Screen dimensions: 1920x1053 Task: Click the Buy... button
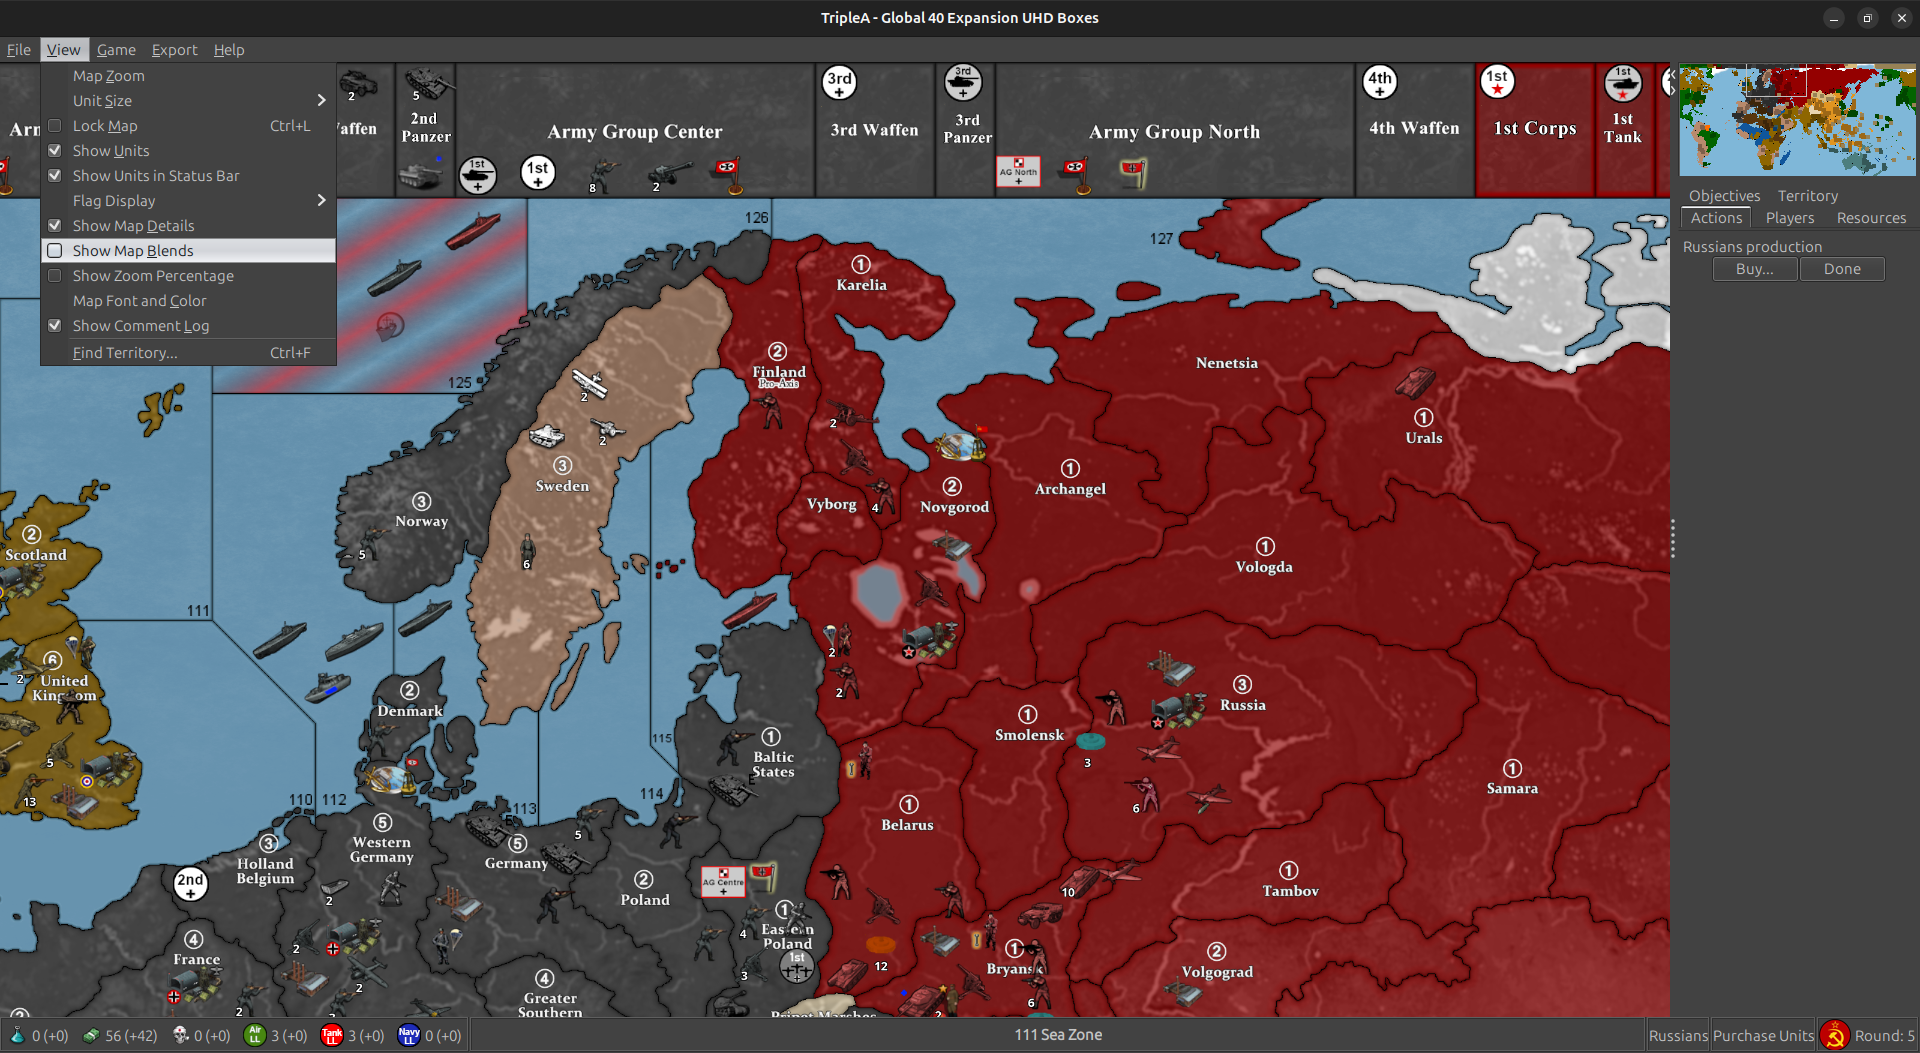tap(1755, 269)
